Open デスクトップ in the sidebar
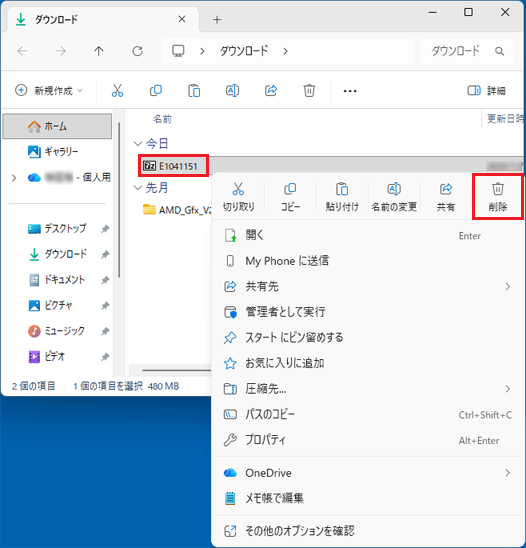 tap(57, 229)
